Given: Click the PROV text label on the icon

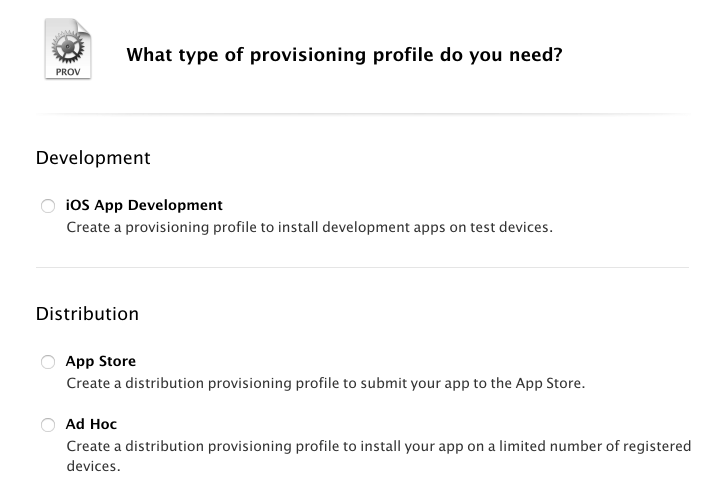Looking at the screenshot, I should point(67,70).
